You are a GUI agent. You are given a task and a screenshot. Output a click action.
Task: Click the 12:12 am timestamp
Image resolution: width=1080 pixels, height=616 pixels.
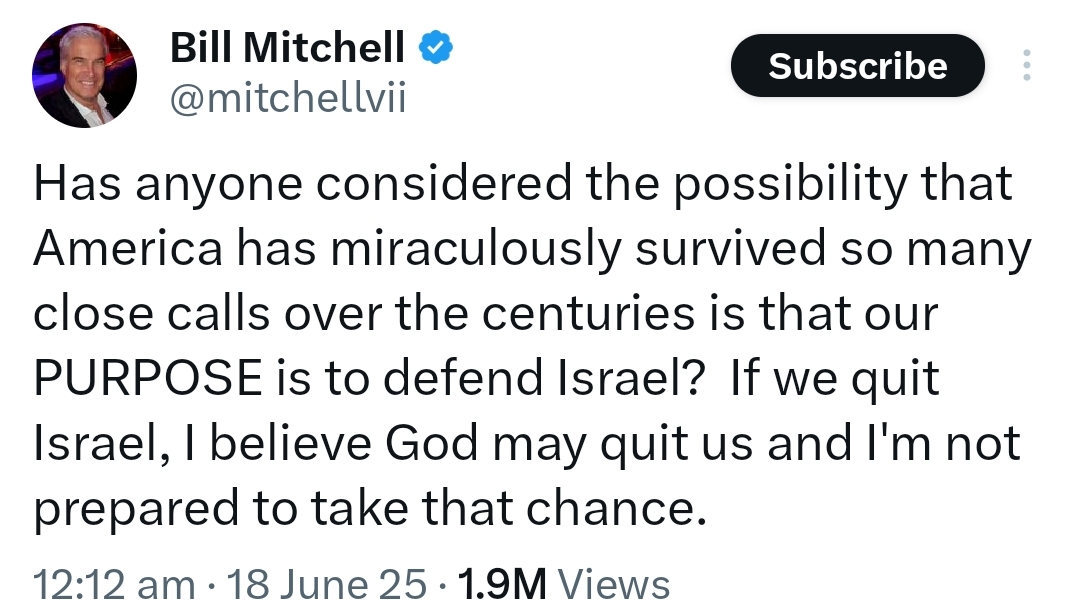point(113,584)
